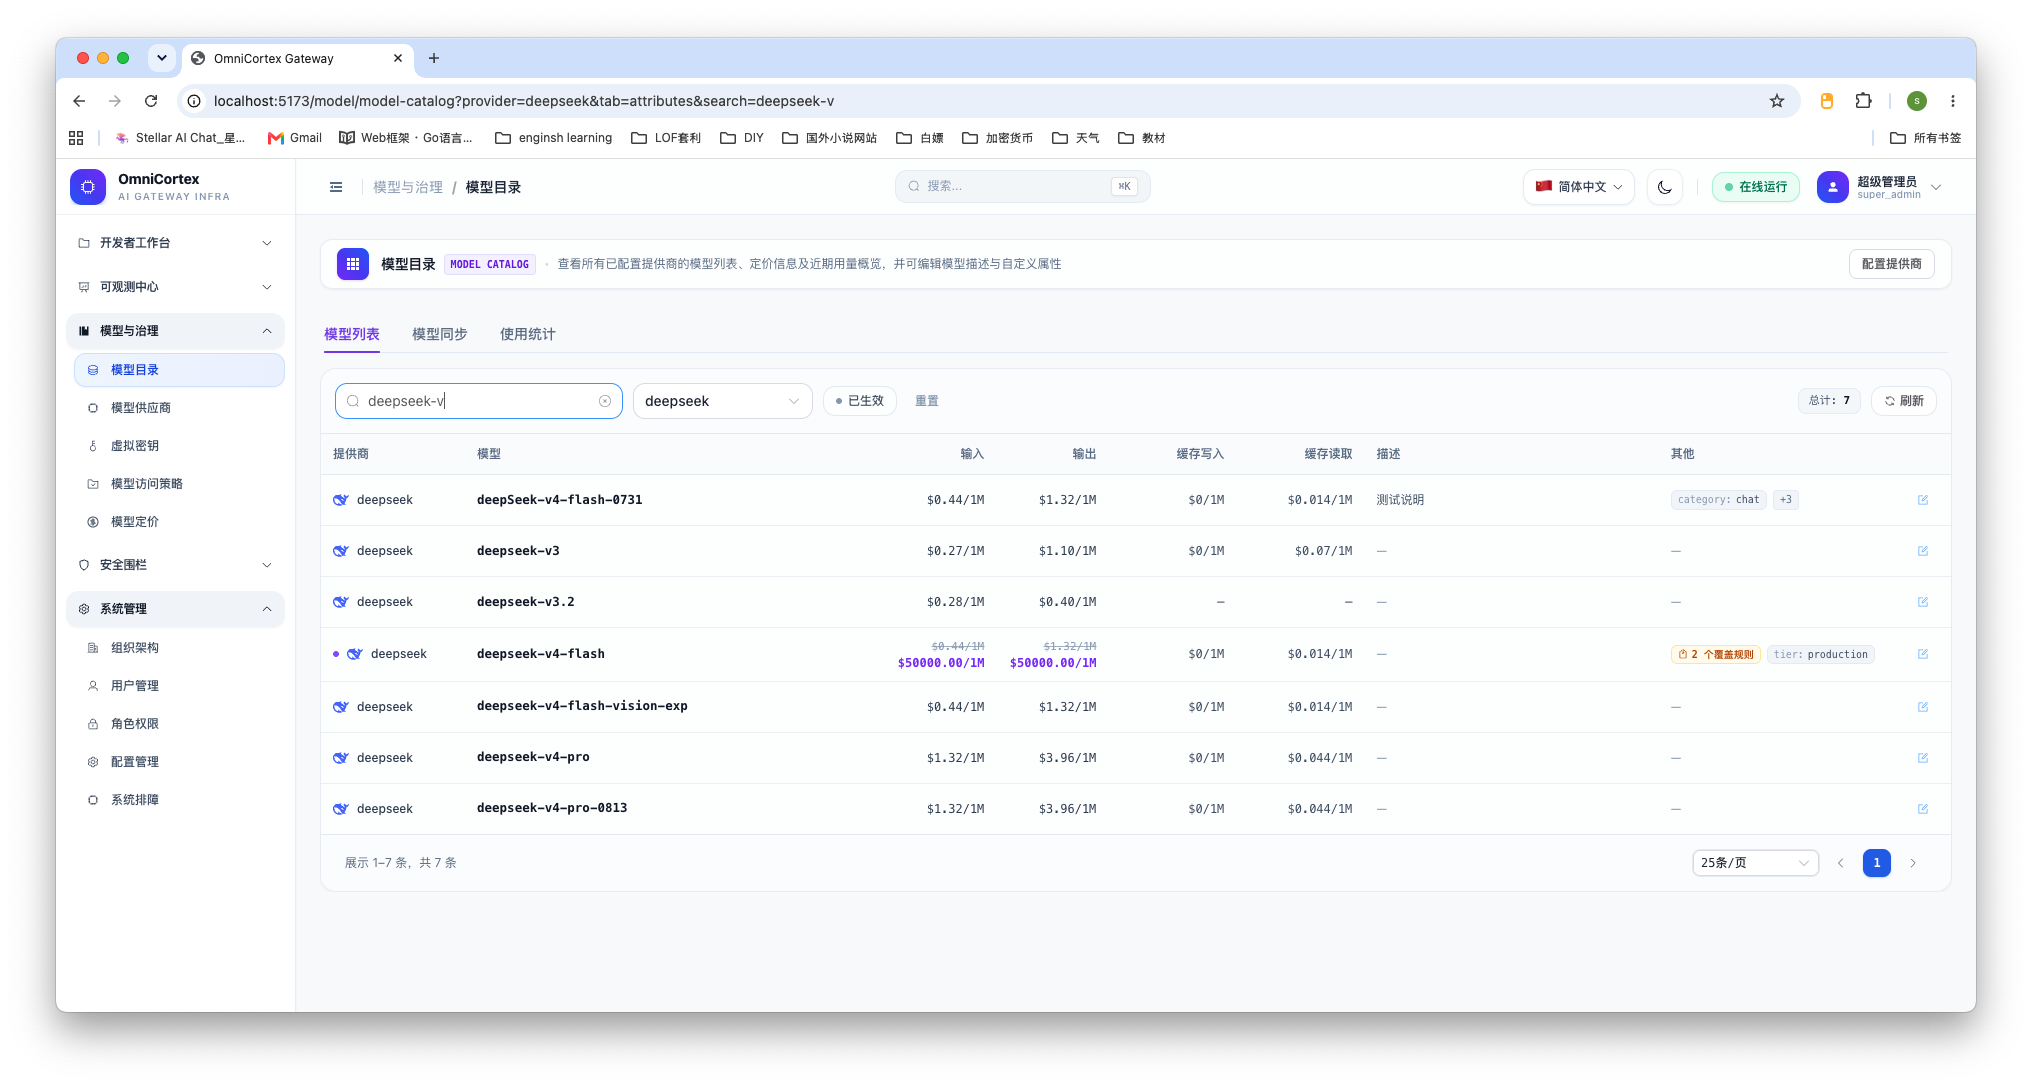Go back in browser history
The width and height of the screenshot is (2032, 1086).
click(x=79, y=101)
